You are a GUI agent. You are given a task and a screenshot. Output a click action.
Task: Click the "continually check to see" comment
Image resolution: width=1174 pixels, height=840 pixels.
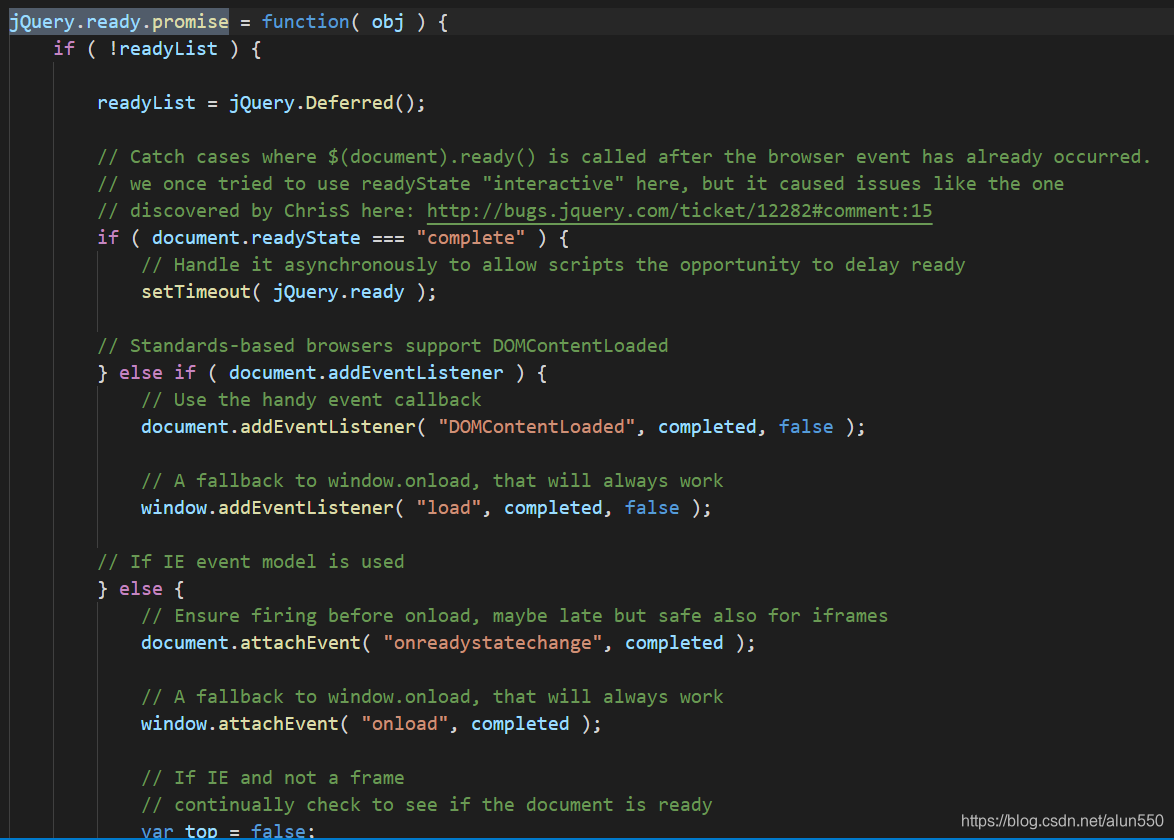point(427,805)
